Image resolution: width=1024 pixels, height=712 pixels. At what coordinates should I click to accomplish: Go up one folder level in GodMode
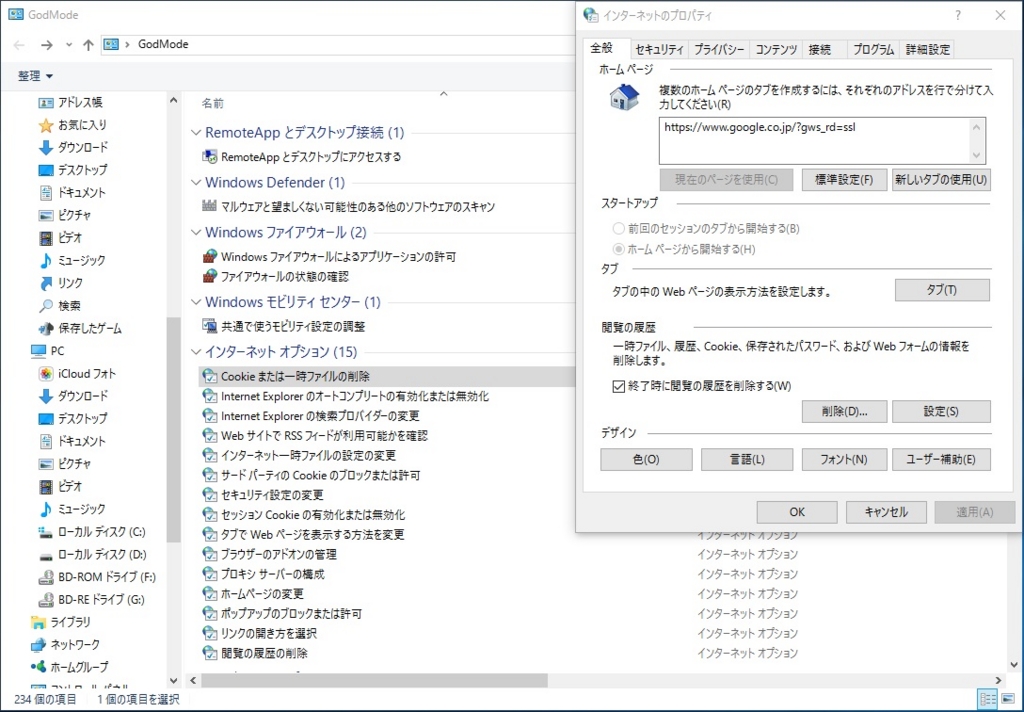click(89, 45)
